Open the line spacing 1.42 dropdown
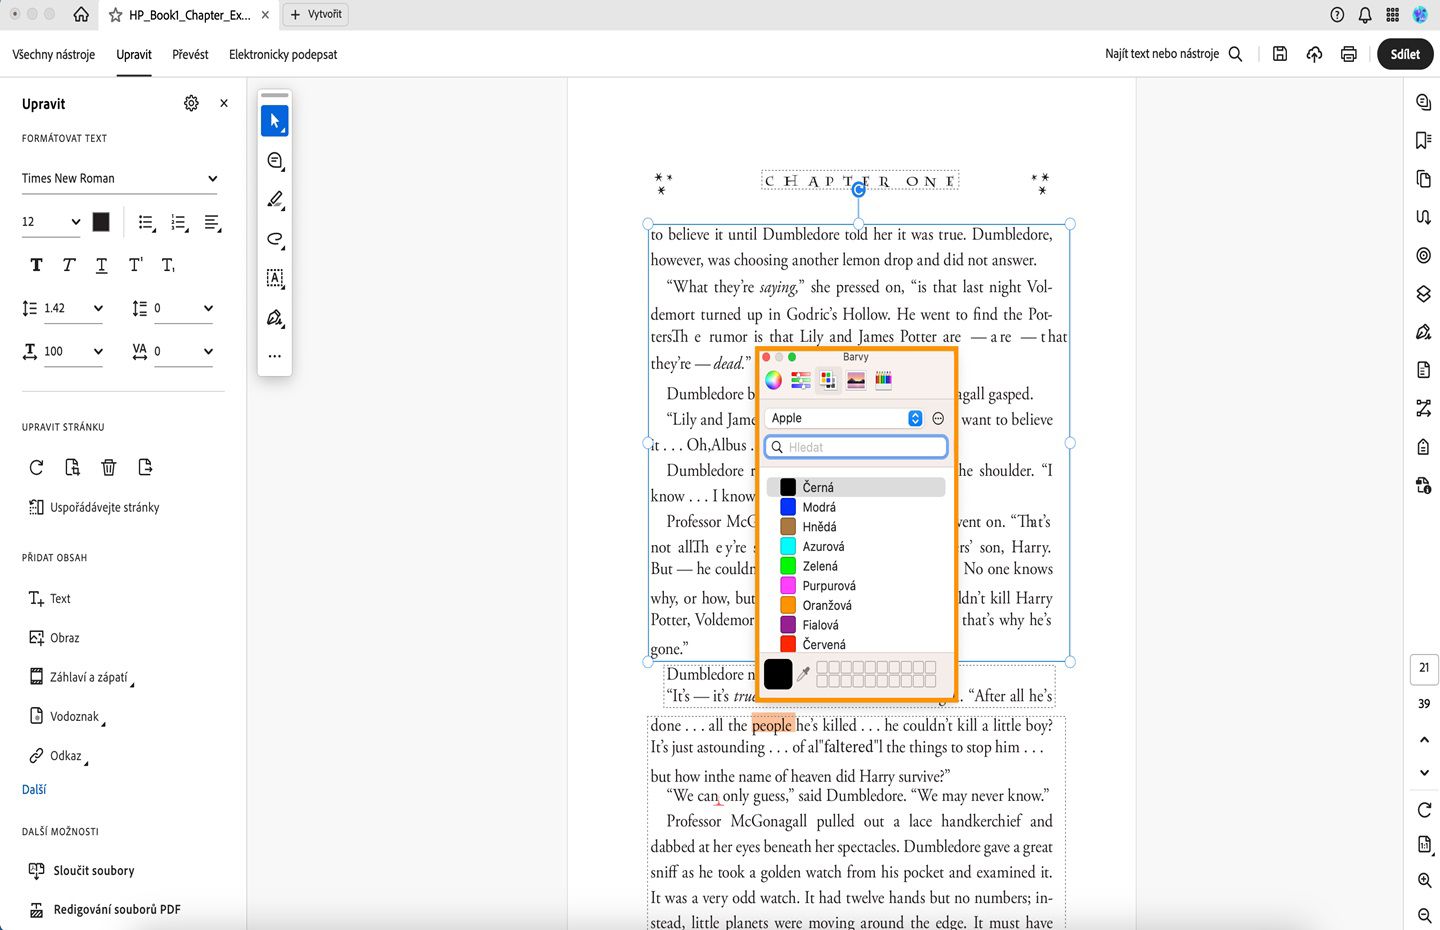1440x930 pixels. (x=74, y=308)
